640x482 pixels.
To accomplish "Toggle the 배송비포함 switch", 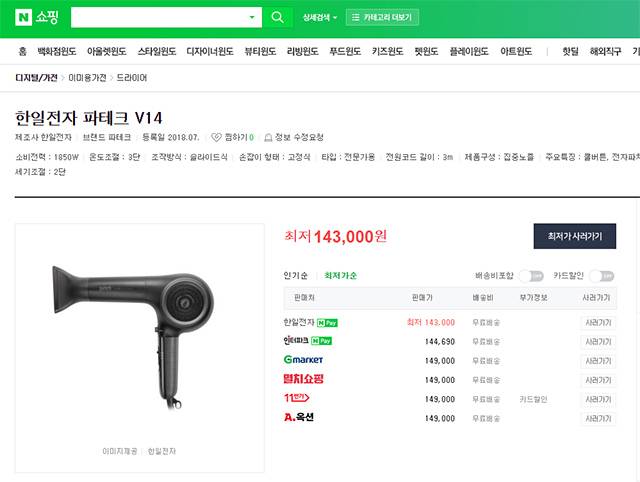I will [531, 276].
